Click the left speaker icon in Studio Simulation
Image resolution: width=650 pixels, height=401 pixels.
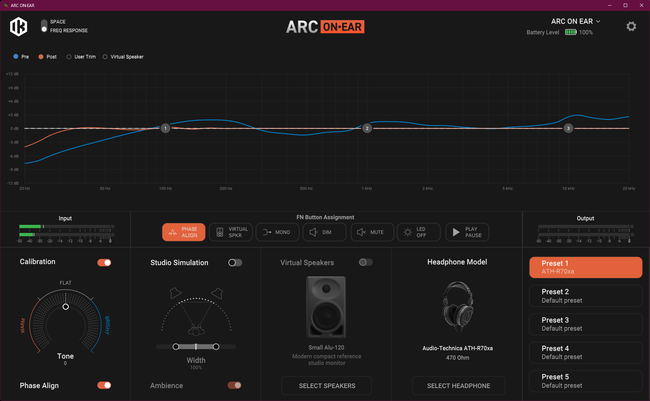point(175,293)
